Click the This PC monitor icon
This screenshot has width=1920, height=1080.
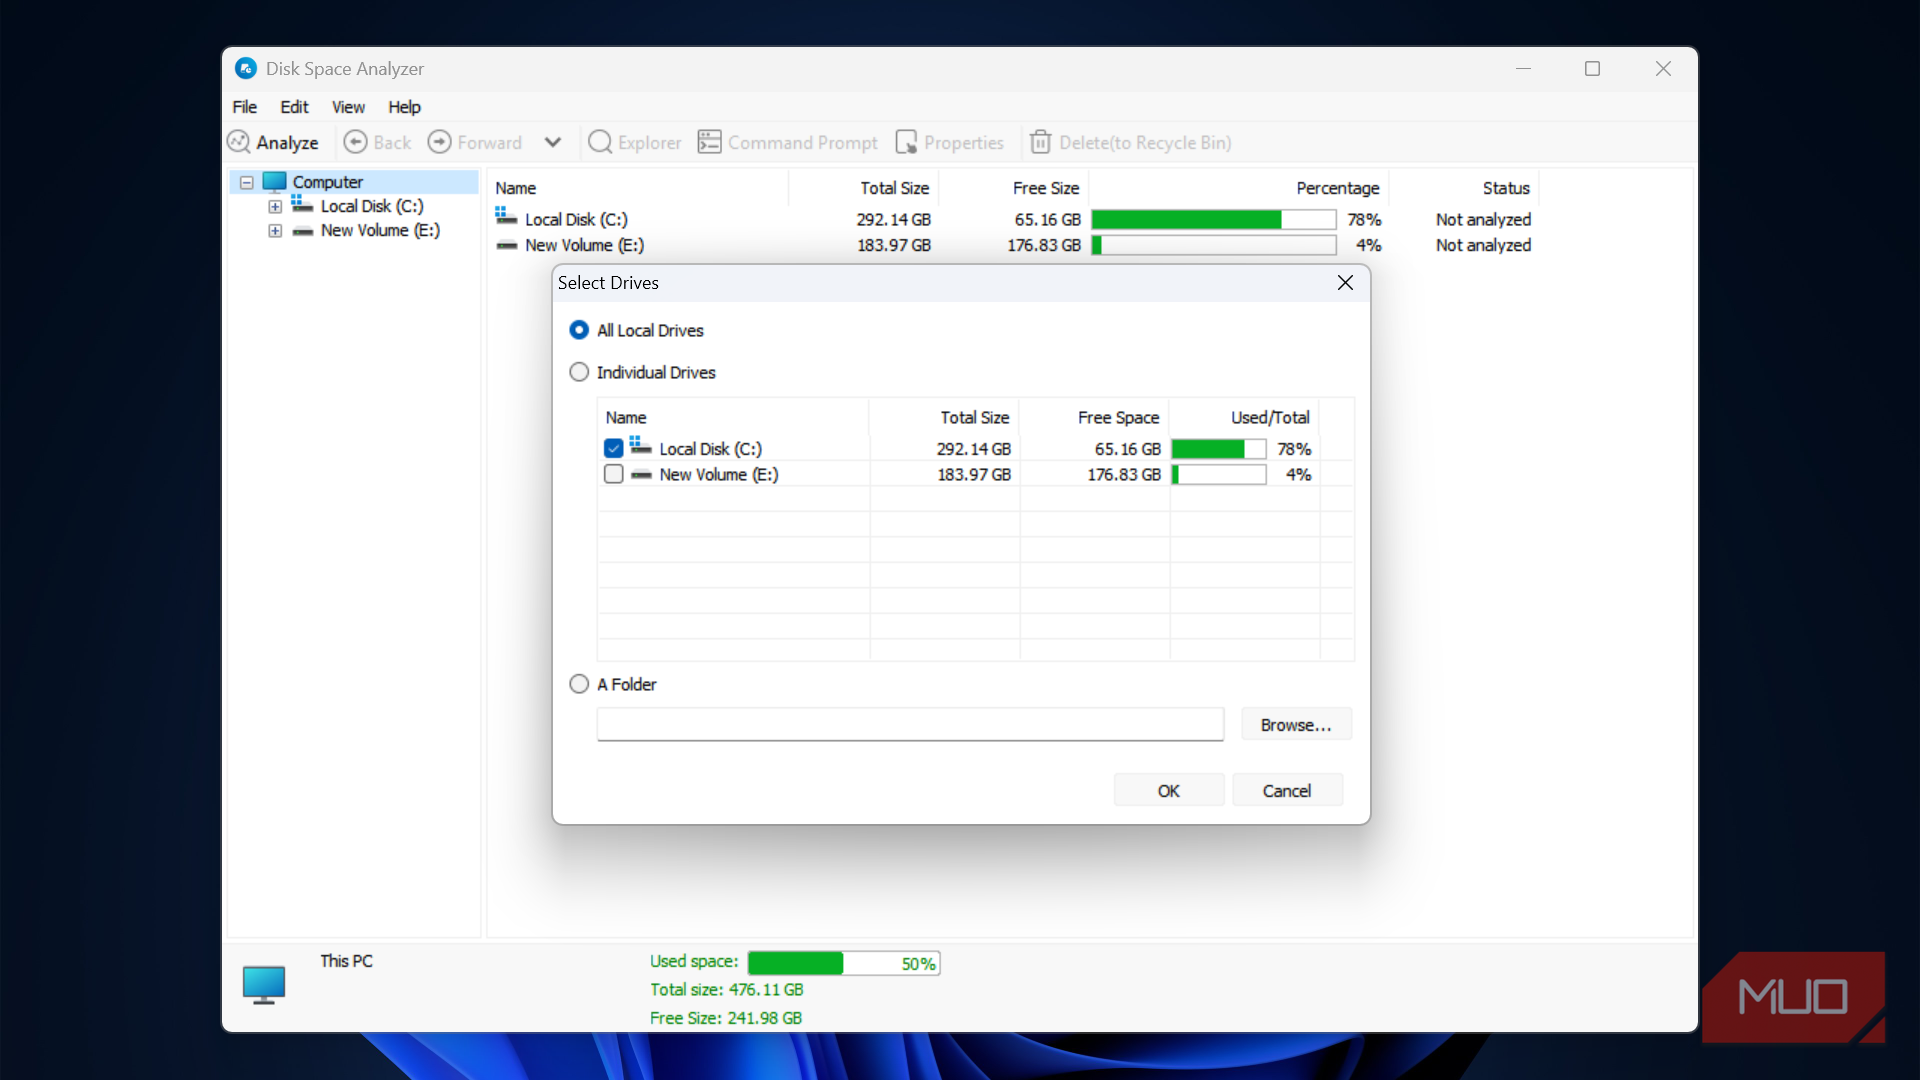[264, 985]
